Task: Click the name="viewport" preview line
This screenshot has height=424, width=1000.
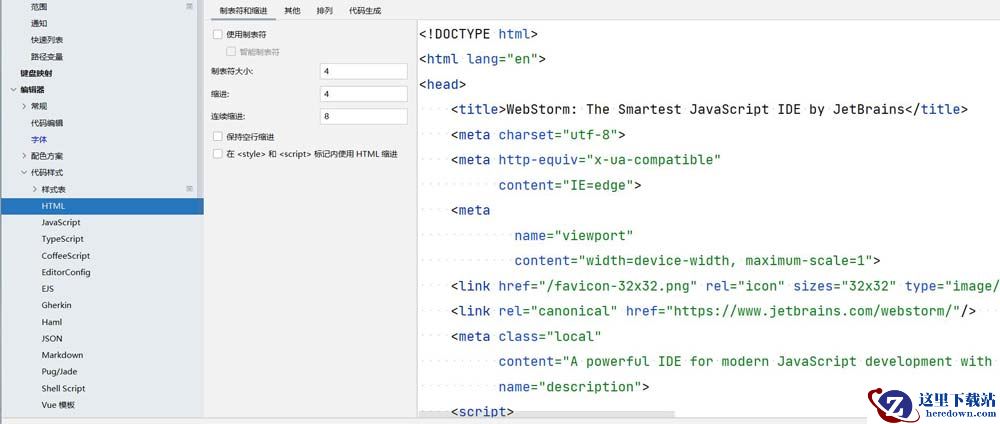Action: pyautogui.click(x=573, y=235)
